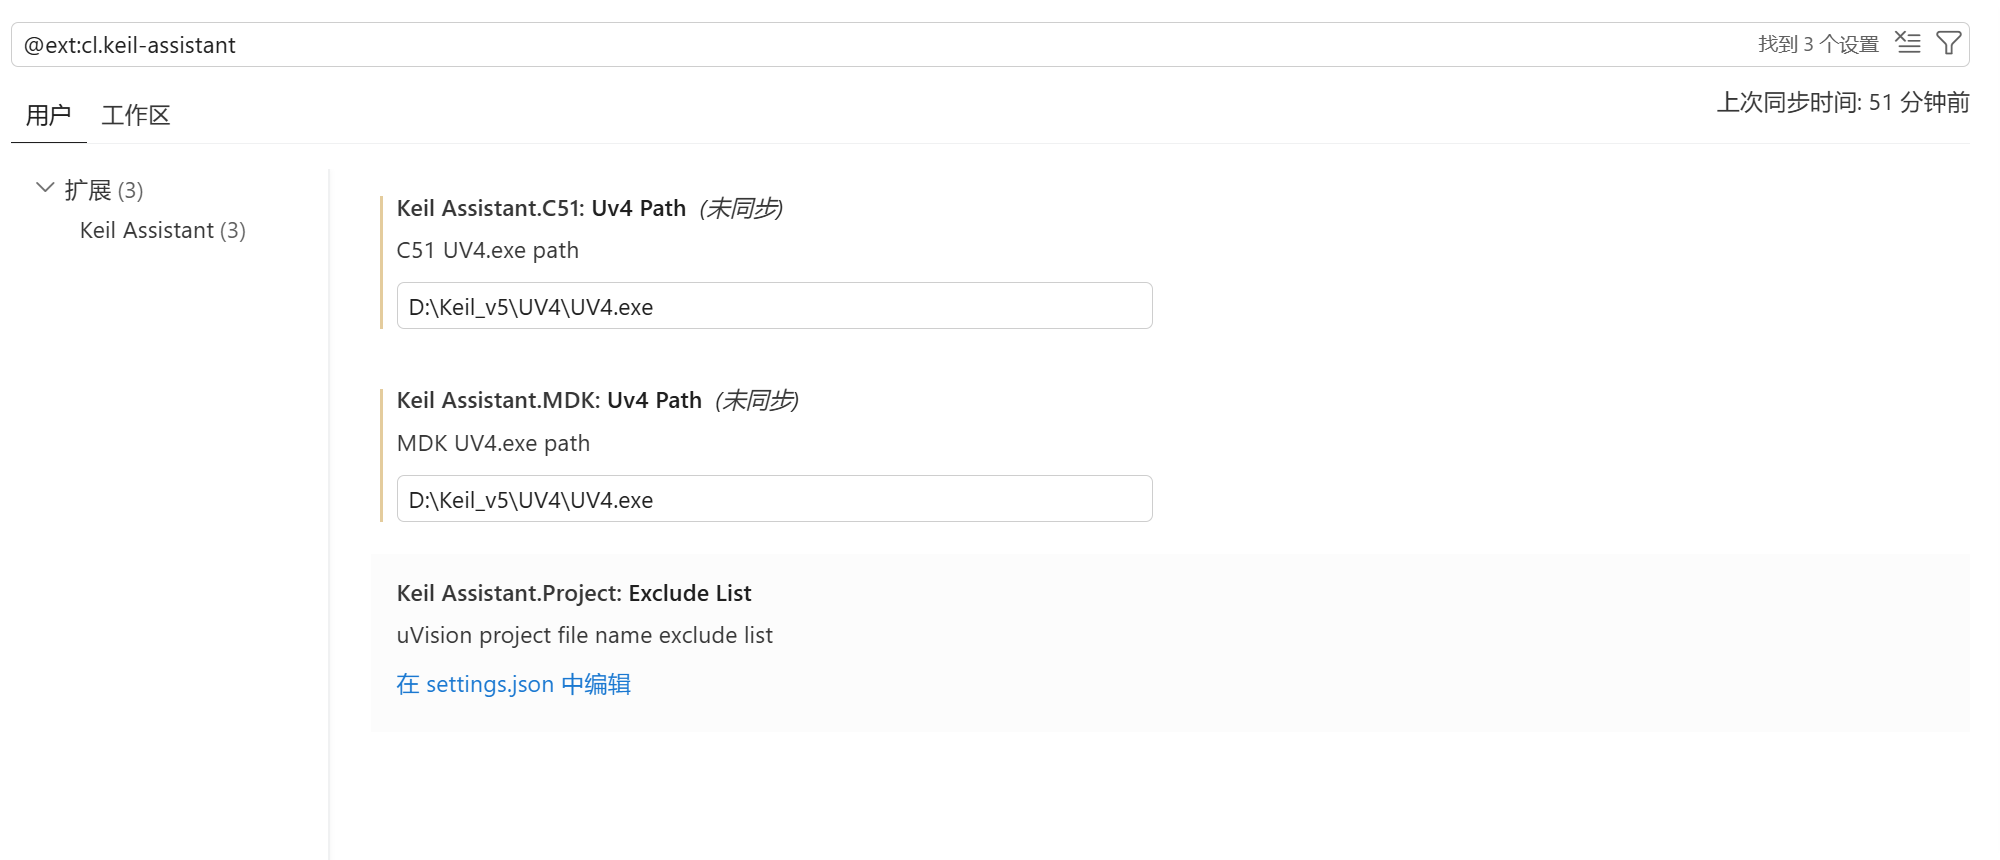Focus the C51 Uv4 Path input field
Image resolution: width=2000 pixels, height=860 pixels.
[774, 306]
